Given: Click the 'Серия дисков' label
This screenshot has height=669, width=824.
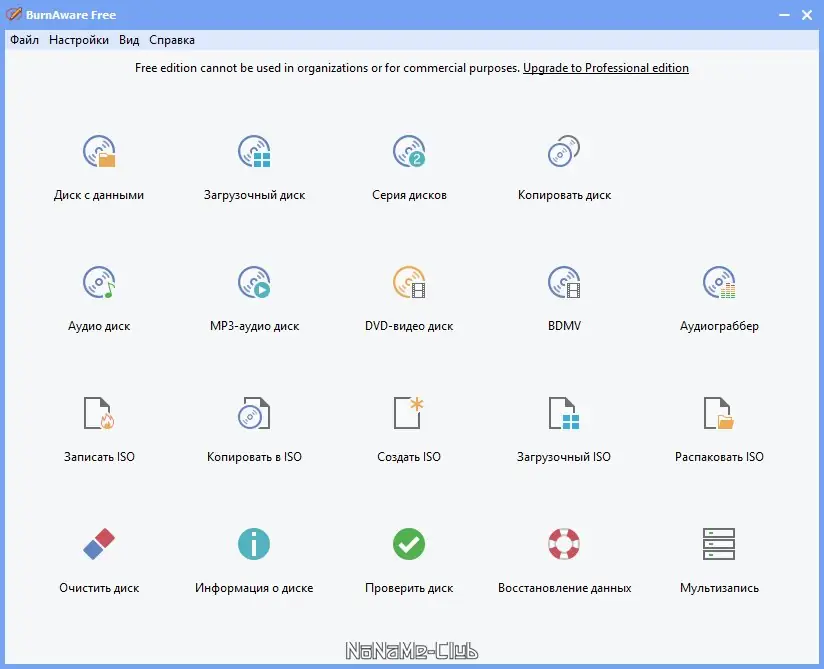Looking at the screenshot, I should point(409,195).
